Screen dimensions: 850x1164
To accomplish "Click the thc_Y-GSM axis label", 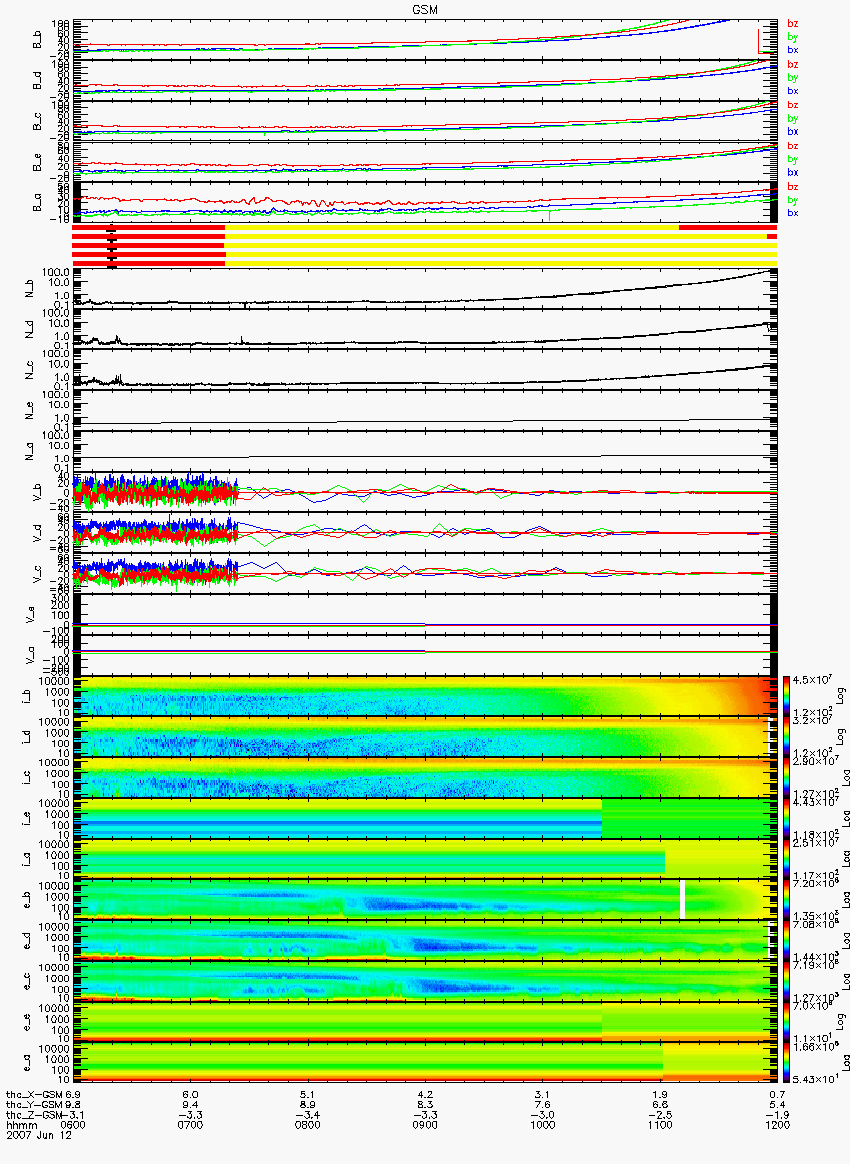I will coord(35,1105).
